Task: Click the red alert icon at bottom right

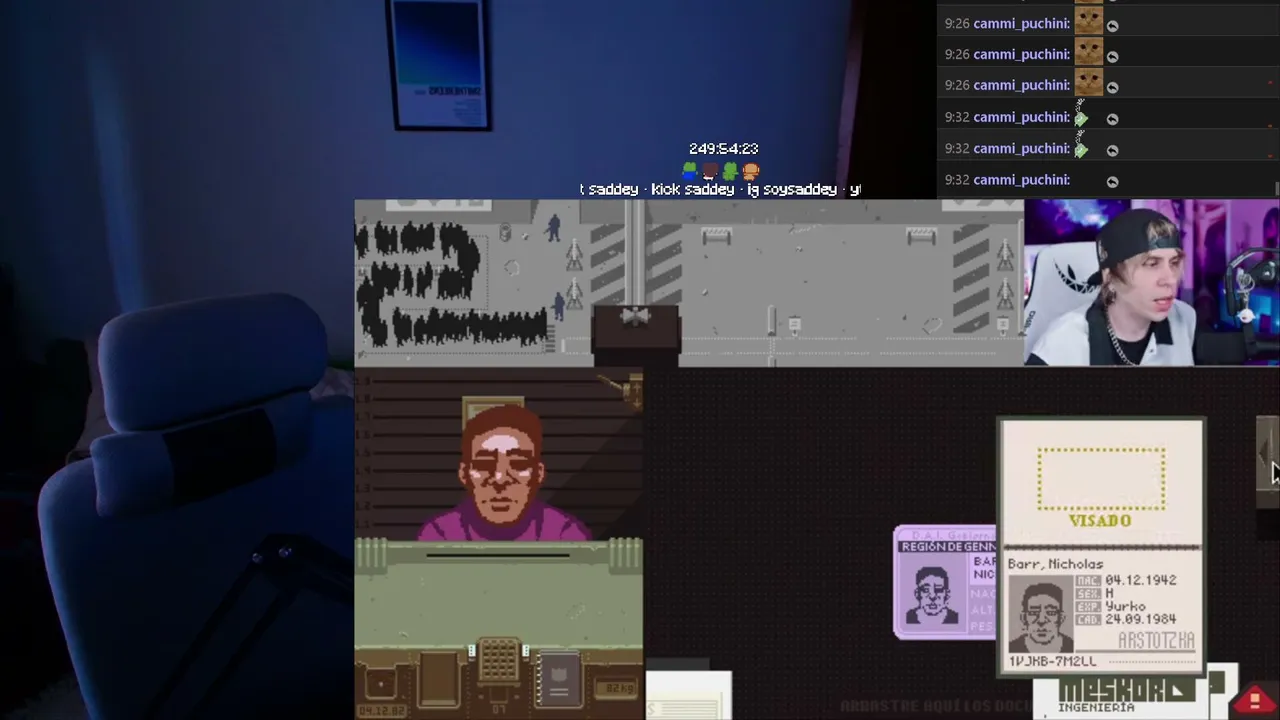Action: pyautogui.click(x=1255, y=700)
